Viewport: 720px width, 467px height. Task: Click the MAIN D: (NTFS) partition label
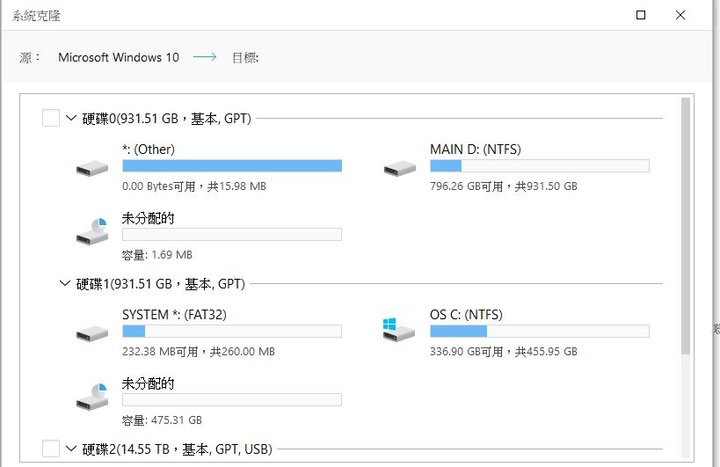pos(475,149)
